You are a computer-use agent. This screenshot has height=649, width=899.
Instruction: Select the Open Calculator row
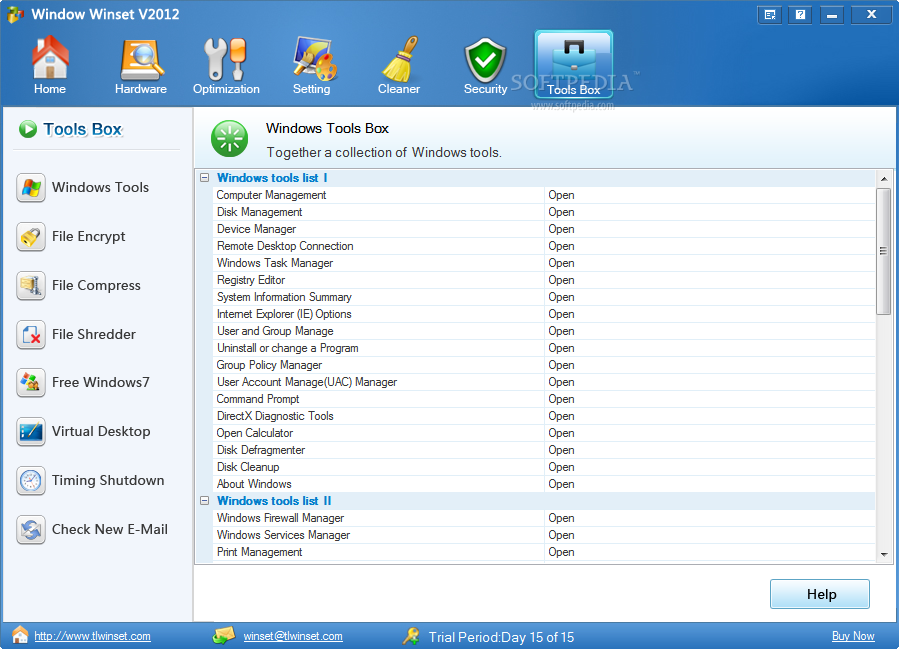pos(544,433)
